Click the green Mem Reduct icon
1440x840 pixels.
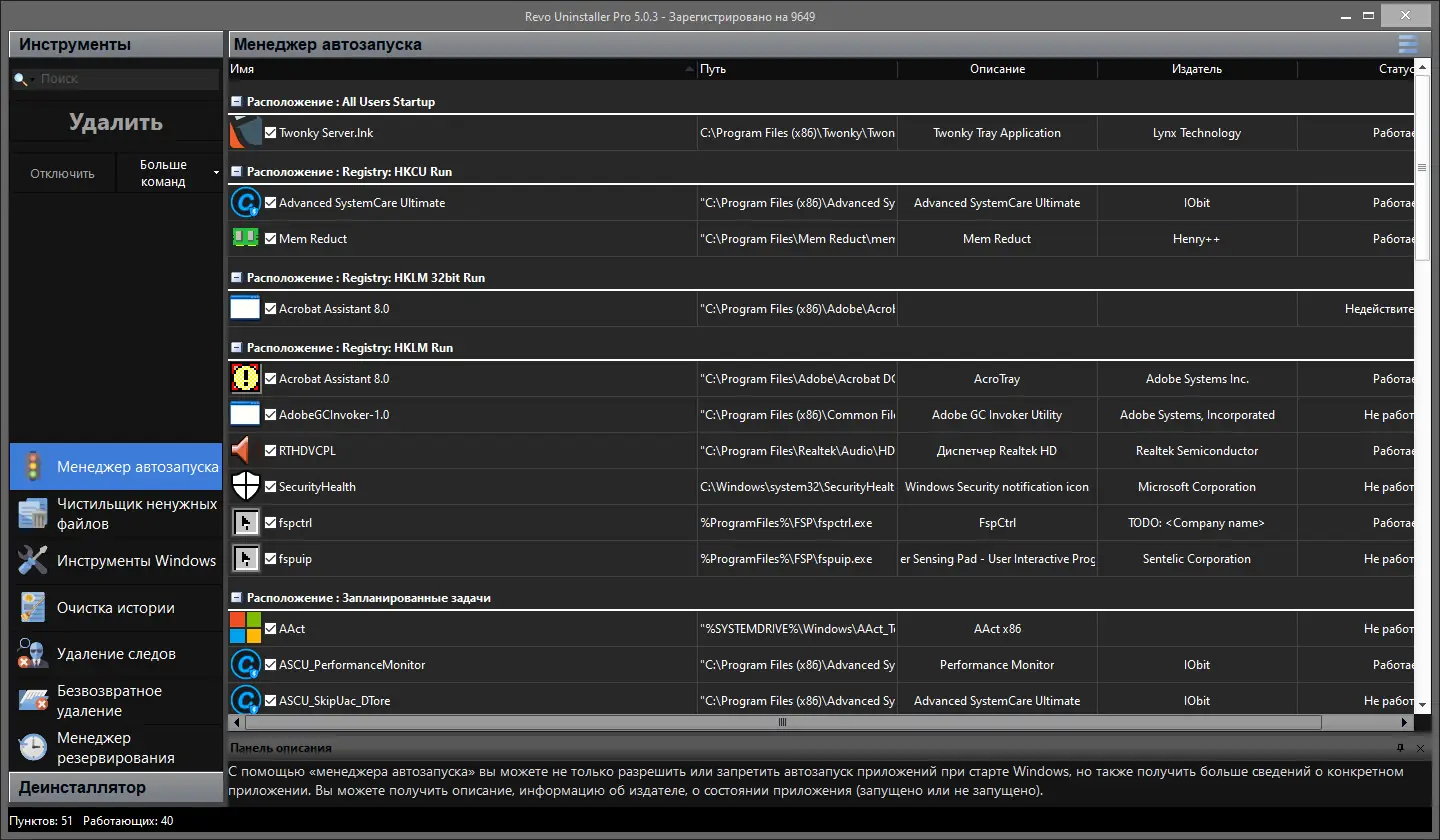(x=245, y=239)
